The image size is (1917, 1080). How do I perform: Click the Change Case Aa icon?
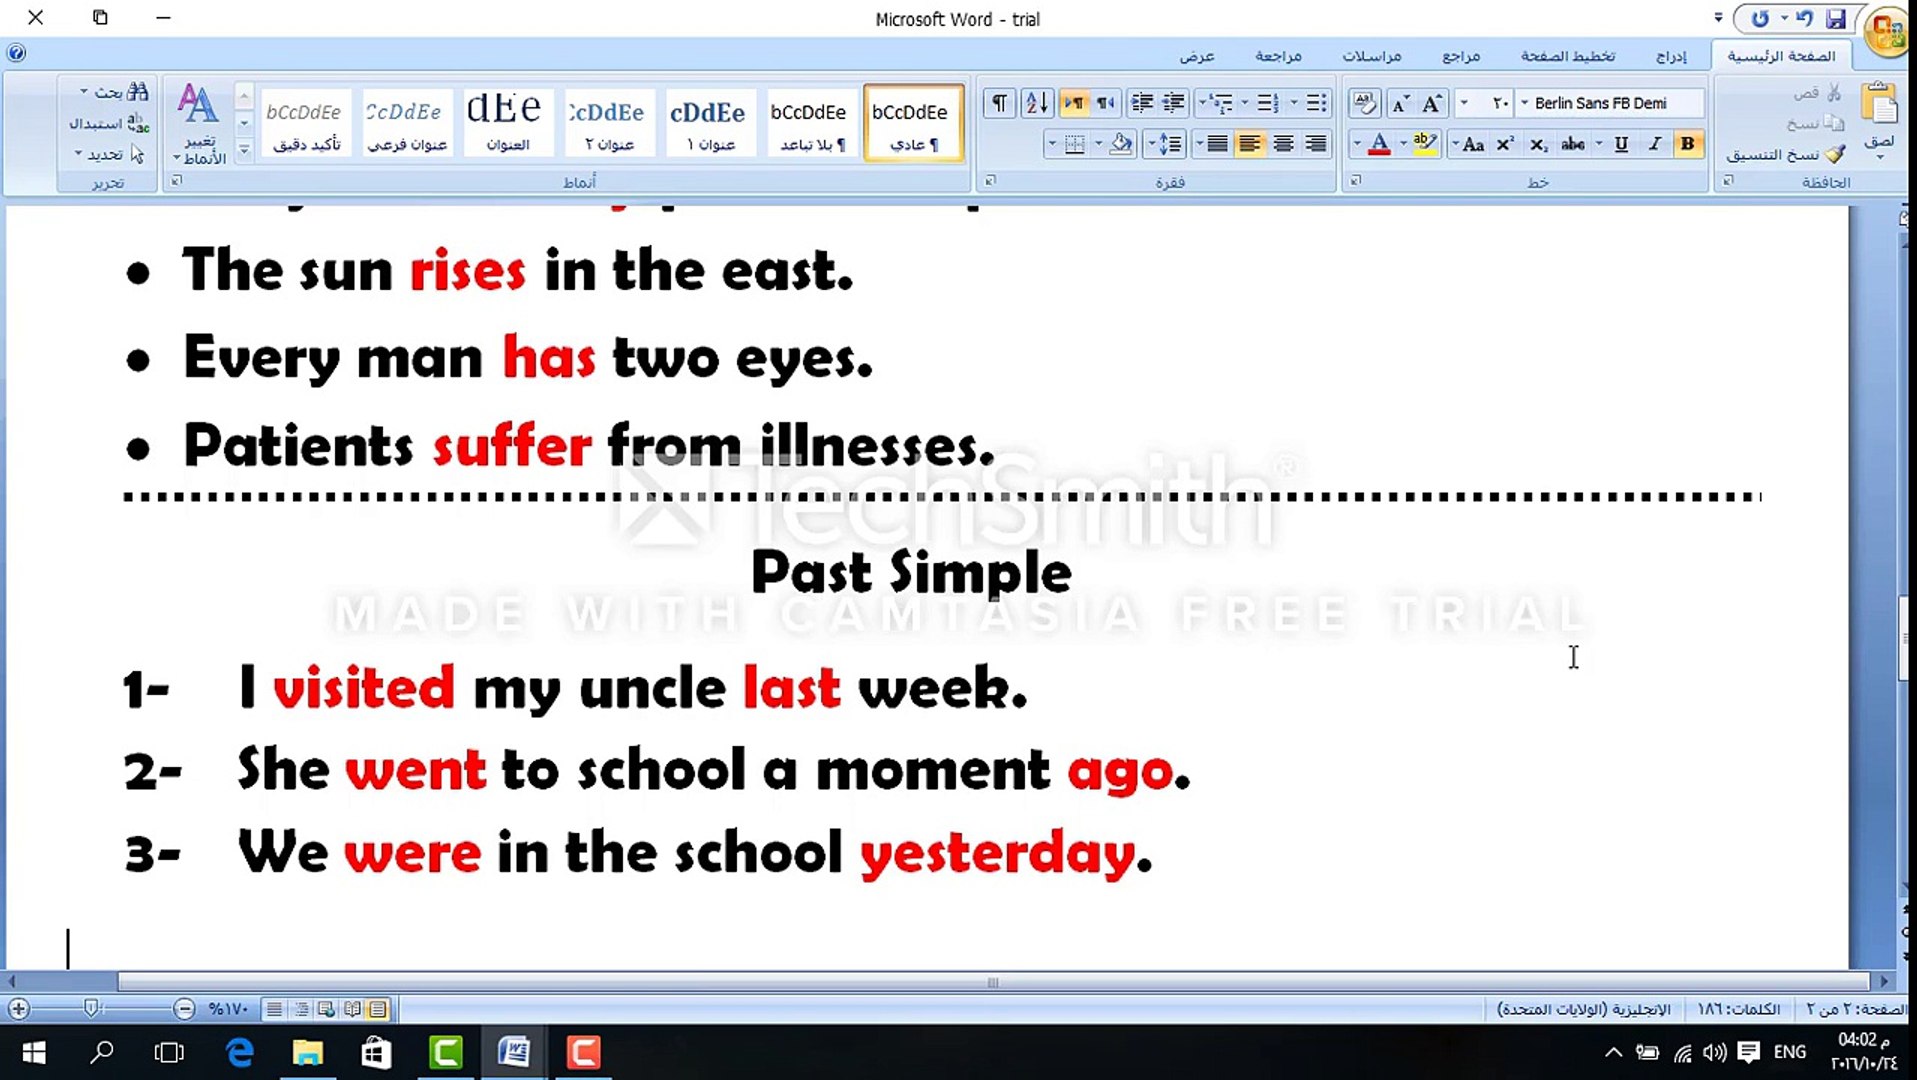click(1472, 144)
